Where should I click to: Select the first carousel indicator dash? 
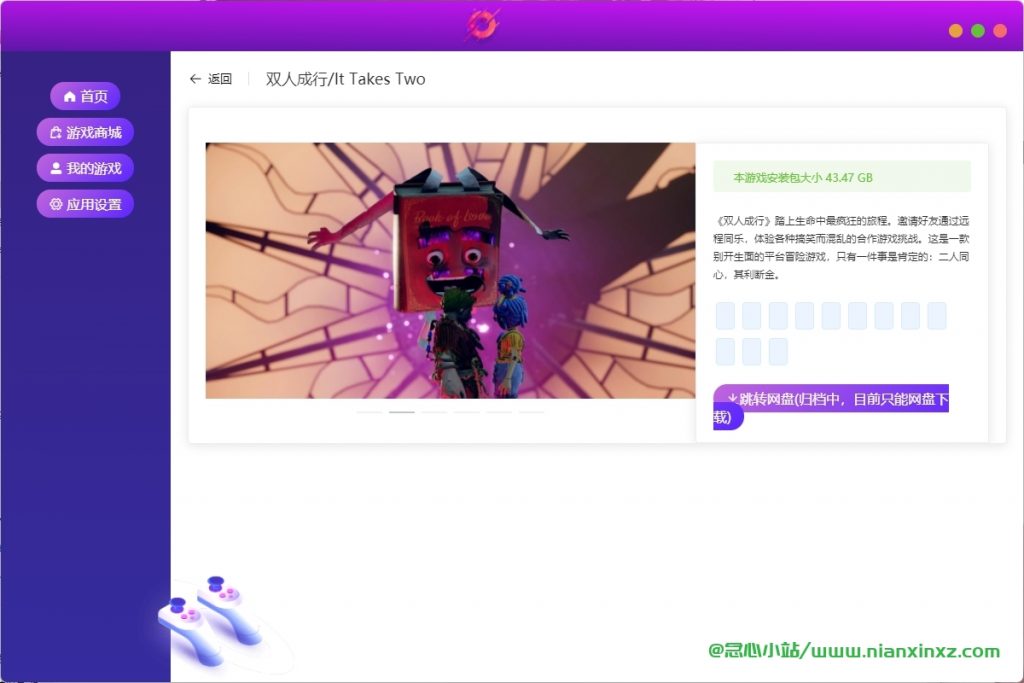[x=369, y=412]
